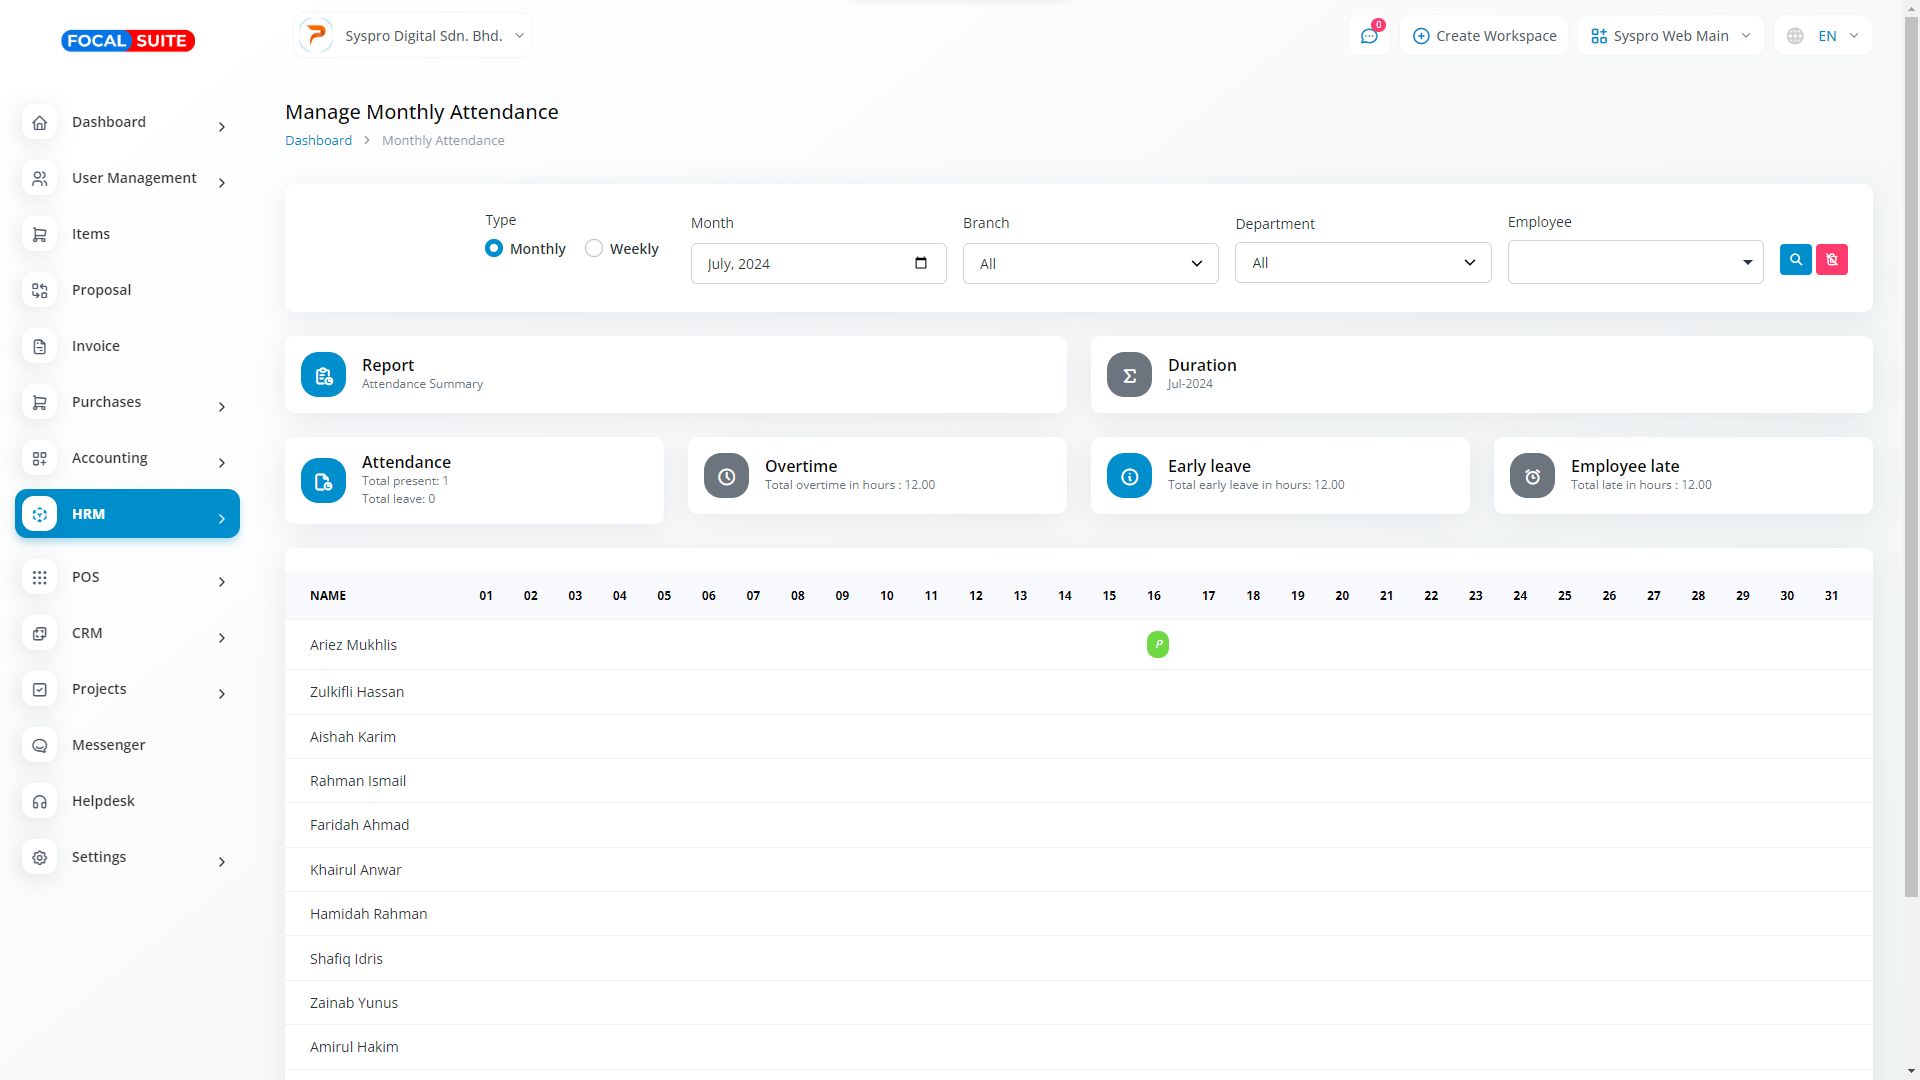Viewport: 1920px width, 1080px height.
Task: Expand the HRM sidebar menu
Action: (127, 514)
